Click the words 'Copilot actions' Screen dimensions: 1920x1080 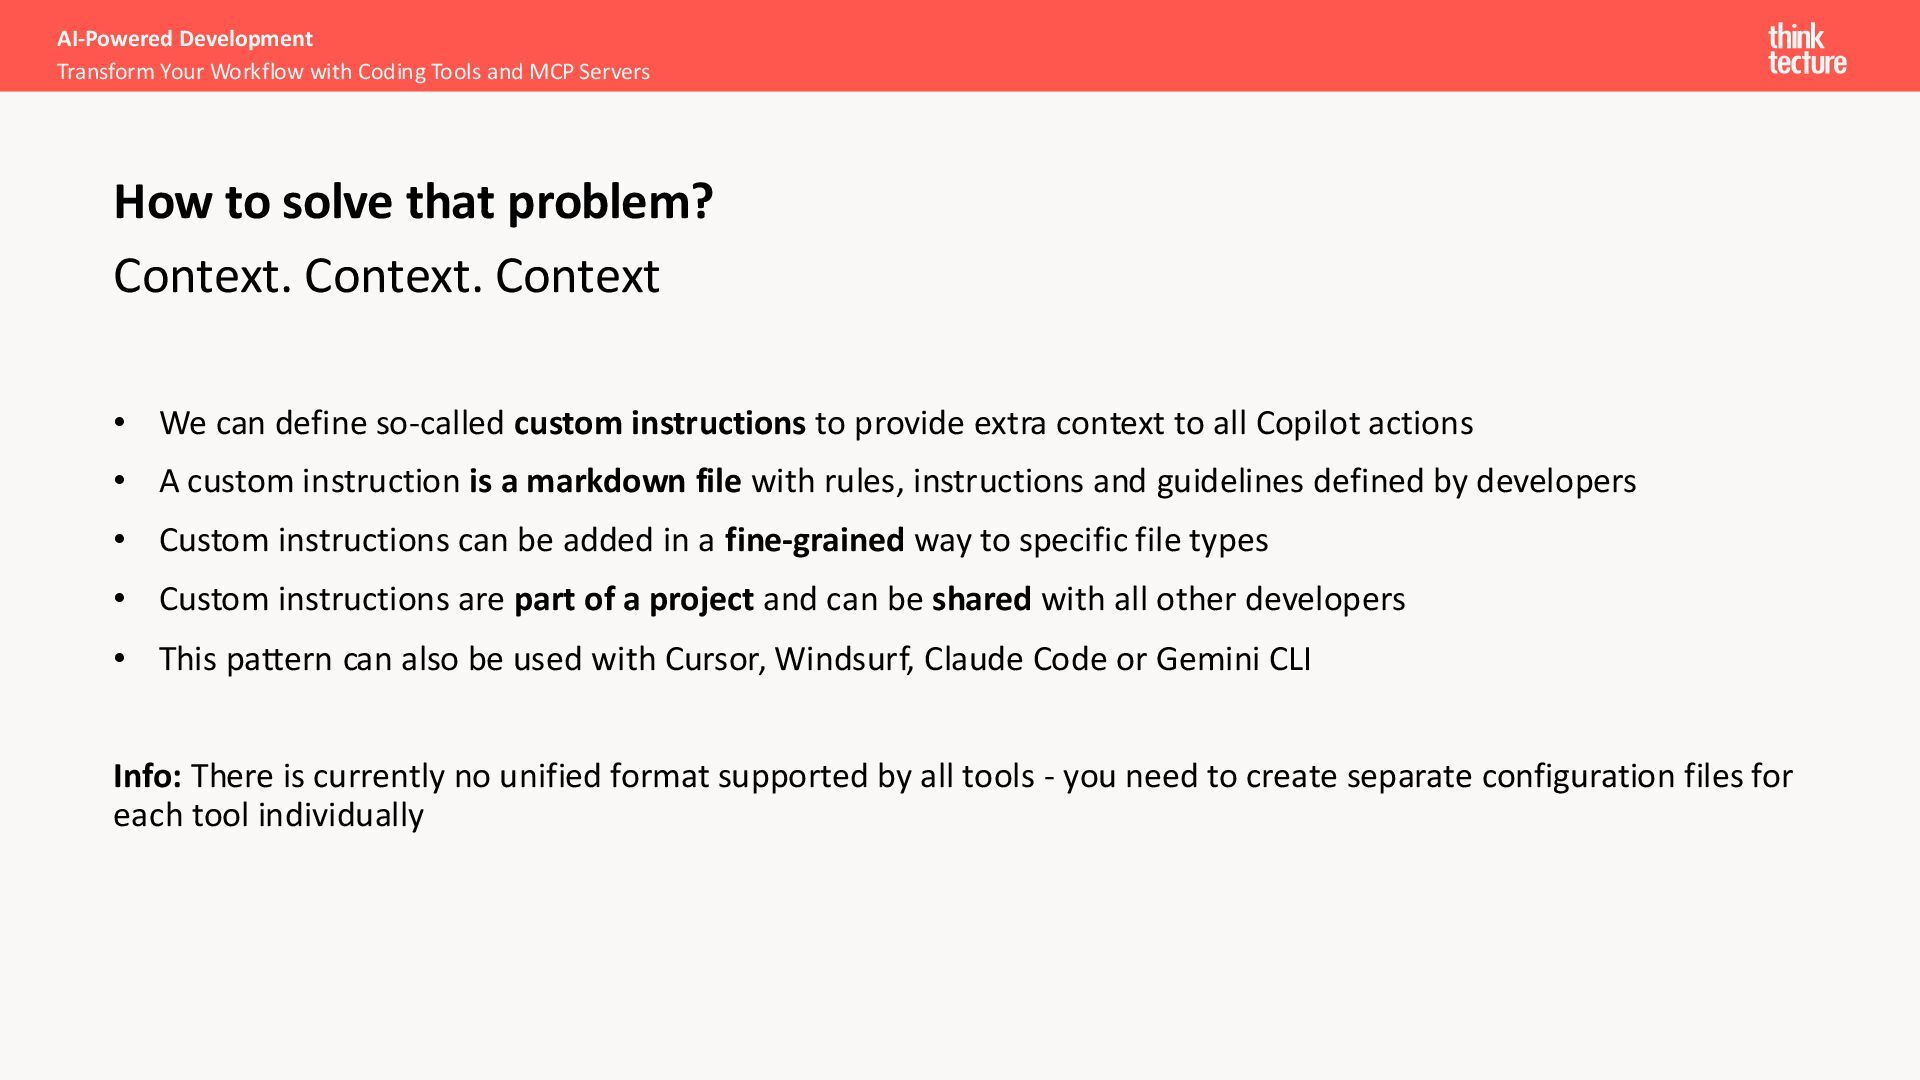tap(1364, 423)
